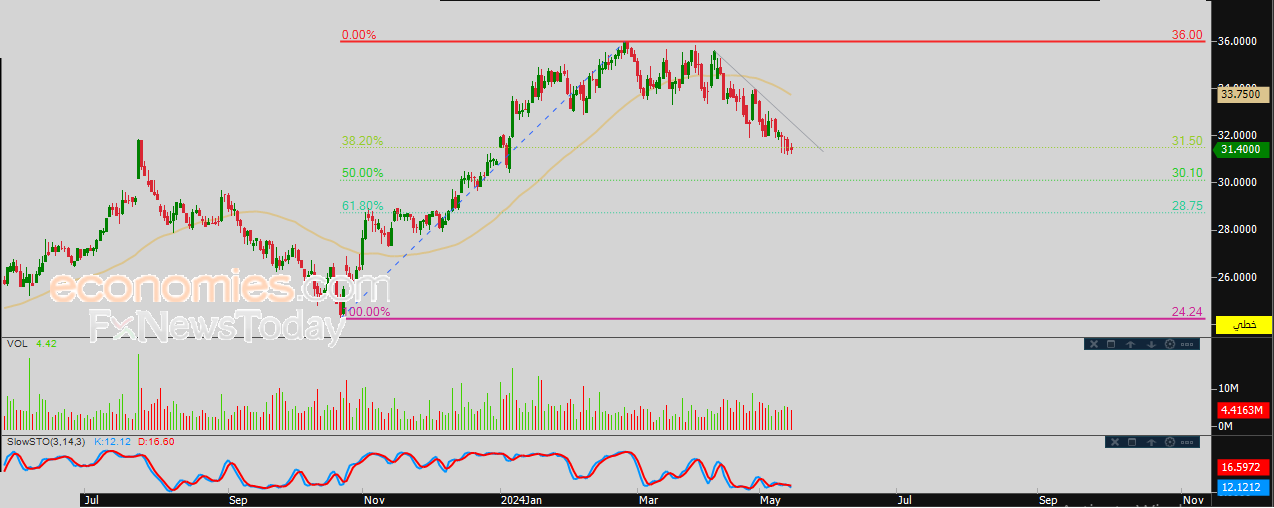The image size is (1274, 508).
Task: Move the VOL panel down
Action: pos(1150,344)
